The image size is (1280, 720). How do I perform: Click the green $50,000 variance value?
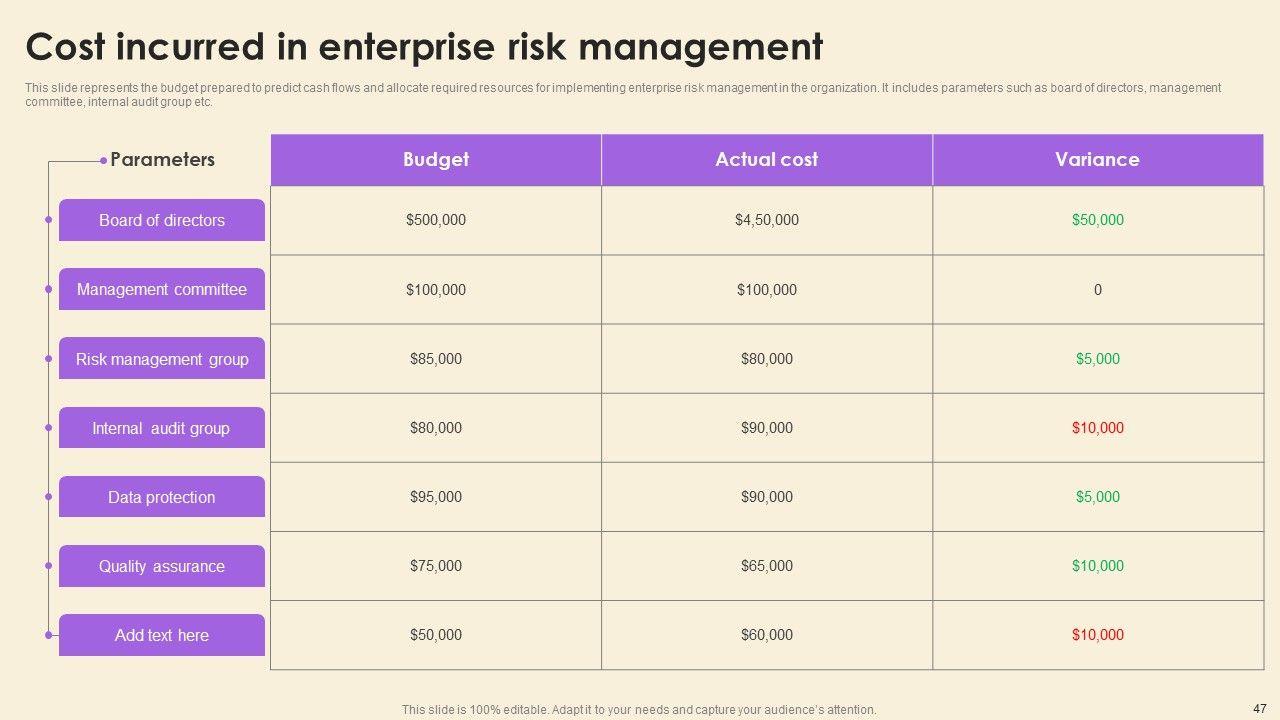pos(1097,220)
